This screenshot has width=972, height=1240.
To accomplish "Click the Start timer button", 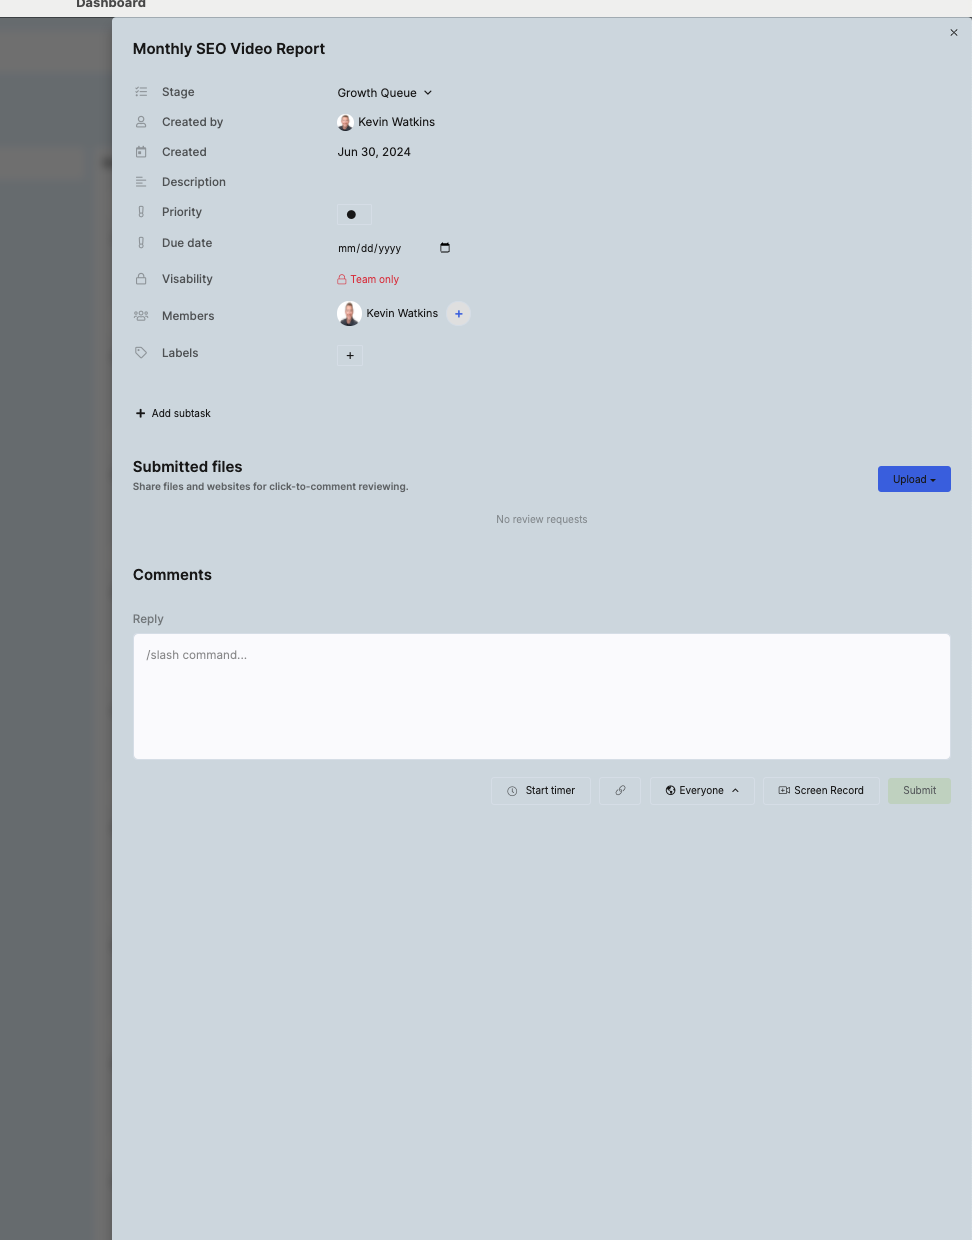I will click(x=541, y=791).
